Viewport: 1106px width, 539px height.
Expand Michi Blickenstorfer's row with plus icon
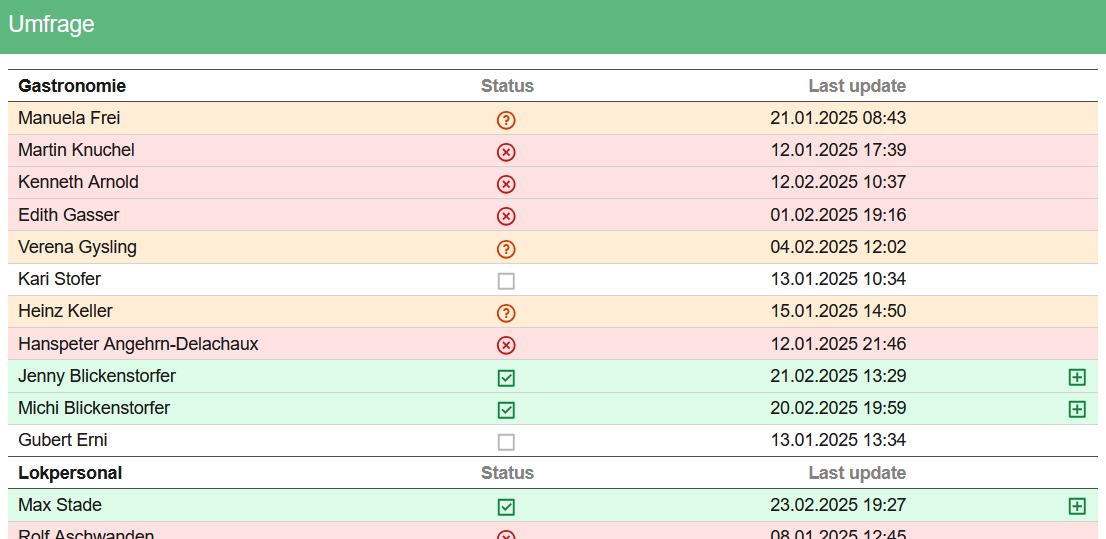1077,409
